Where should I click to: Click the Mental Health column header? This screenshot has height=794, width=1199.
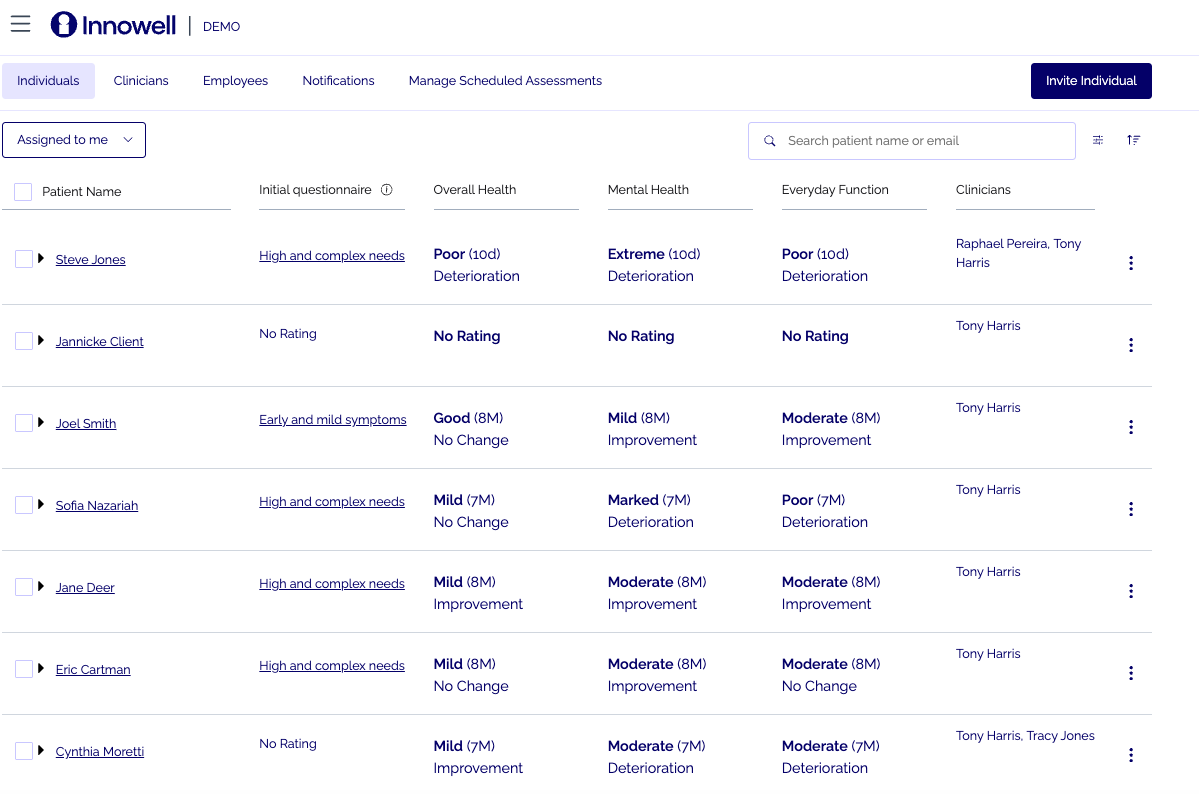[648, 190]
